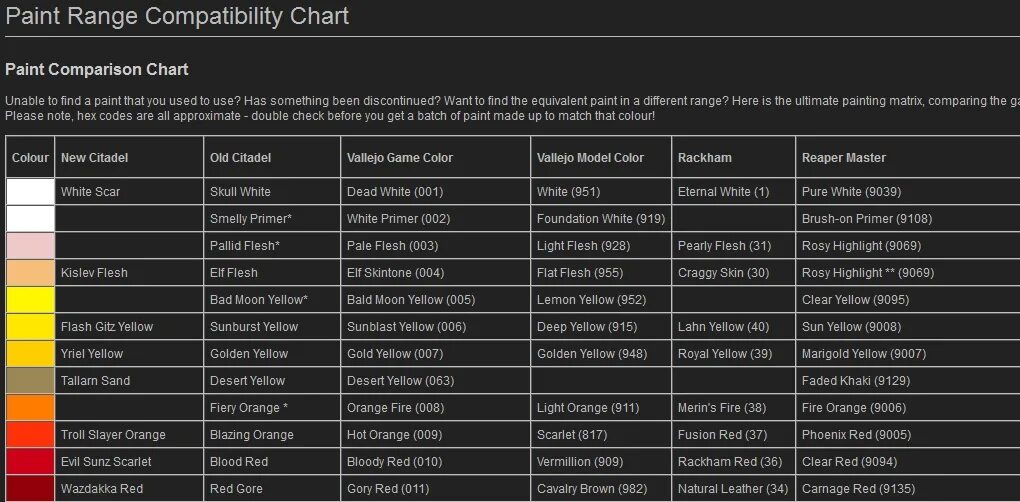This screenshot has height=502, width=1020.
Task: Click the Troll Slayer Orange swatch
Action: (x=30, y=434)
